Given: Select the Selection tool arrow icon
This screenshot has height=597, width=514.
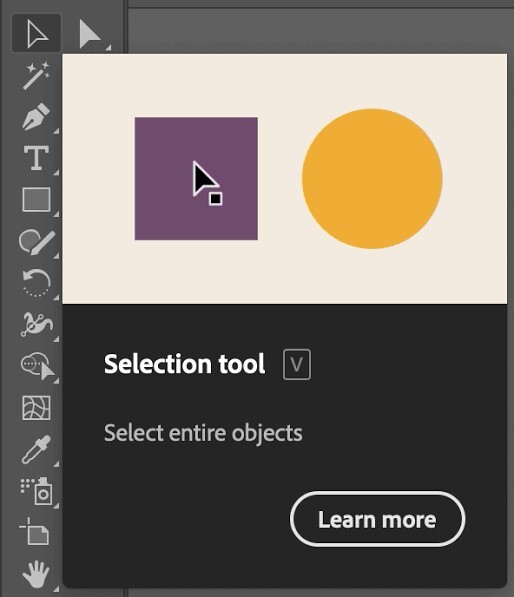Looking at the screenshot, I should tap(37, 34).
